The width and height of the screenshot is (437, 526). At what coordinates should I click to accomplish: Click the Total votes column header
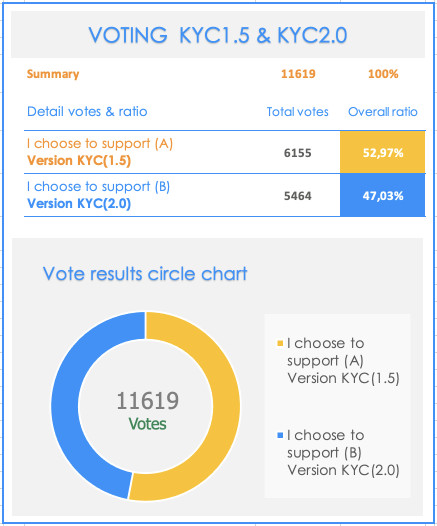pos(297,112)
